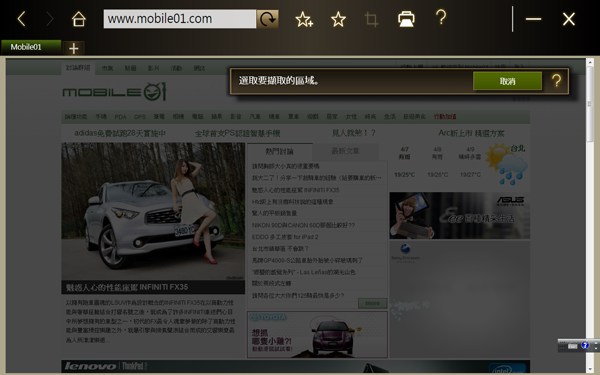Open help icon in capture prompt bar
The image size is (600, 375).
pos(556,80)
